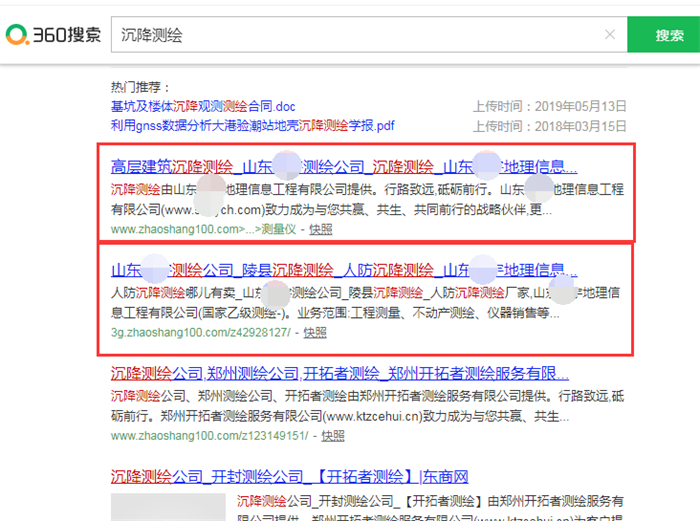The width and height of the screenshot is (700, 521).
Task: Click the green 搜索 button
Action: click(663, 35)
